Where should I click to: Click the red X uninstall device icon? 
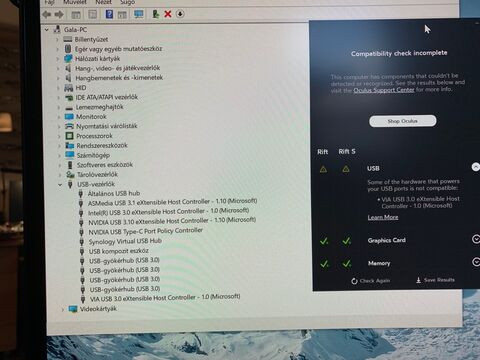tap(168, 14)
